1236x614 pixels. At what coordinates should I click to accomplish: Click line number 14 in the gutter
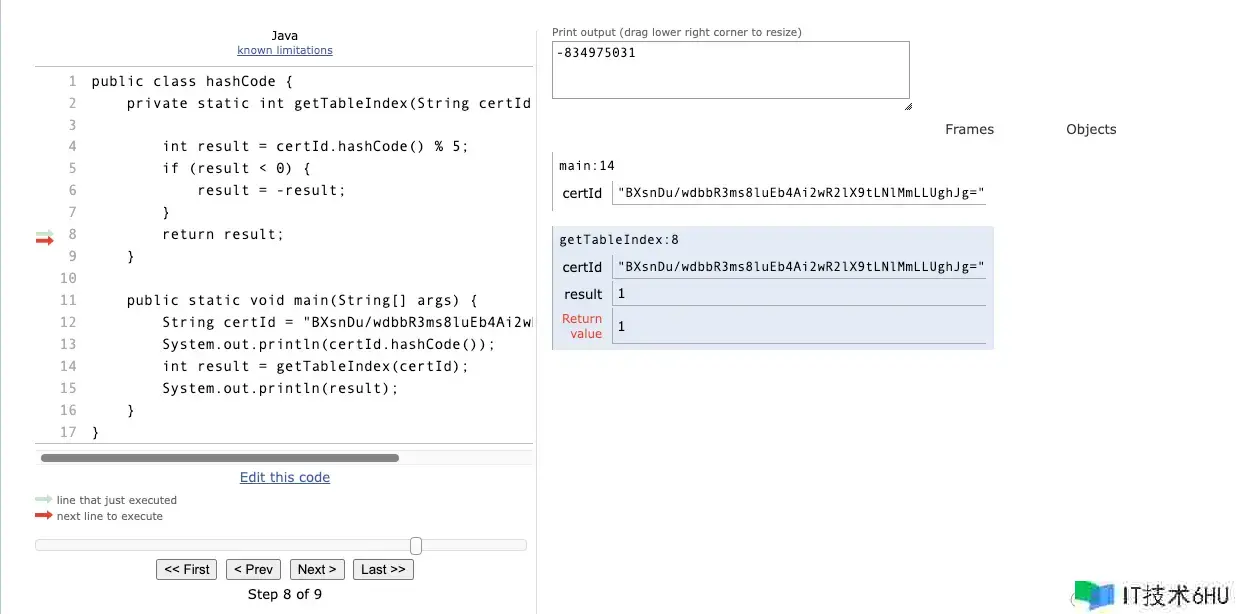click(68, 366)
